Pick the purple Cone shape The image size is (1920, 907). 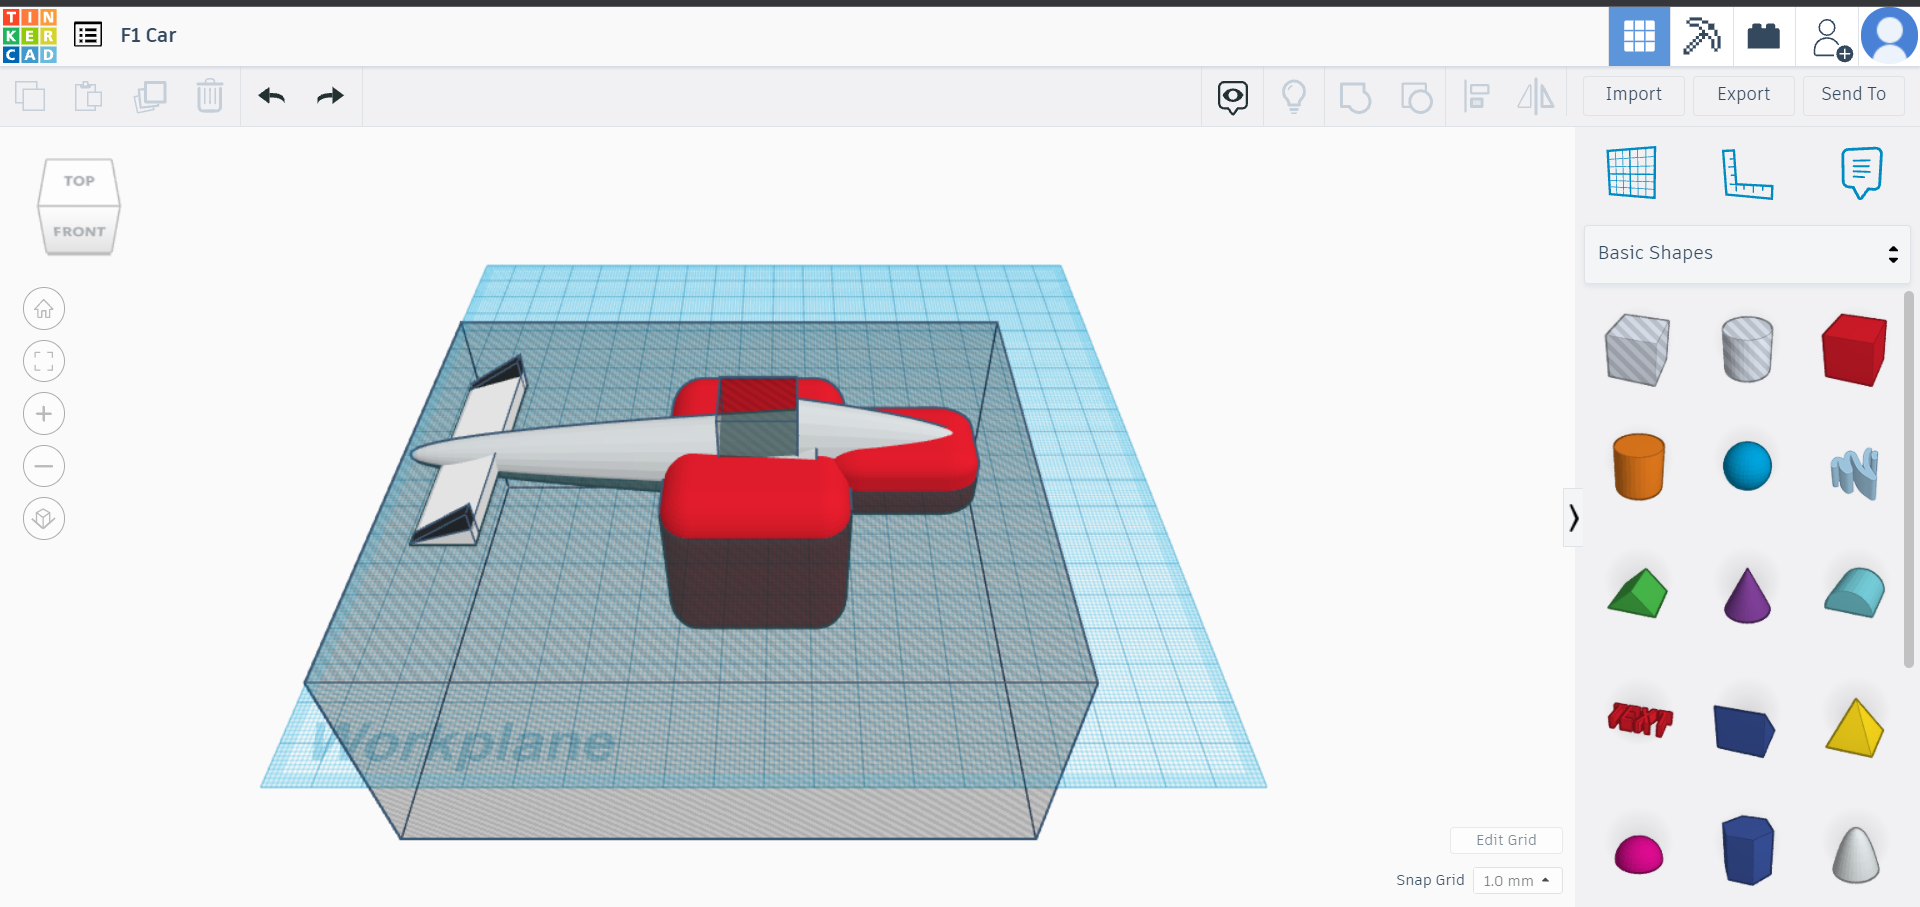1747,595
